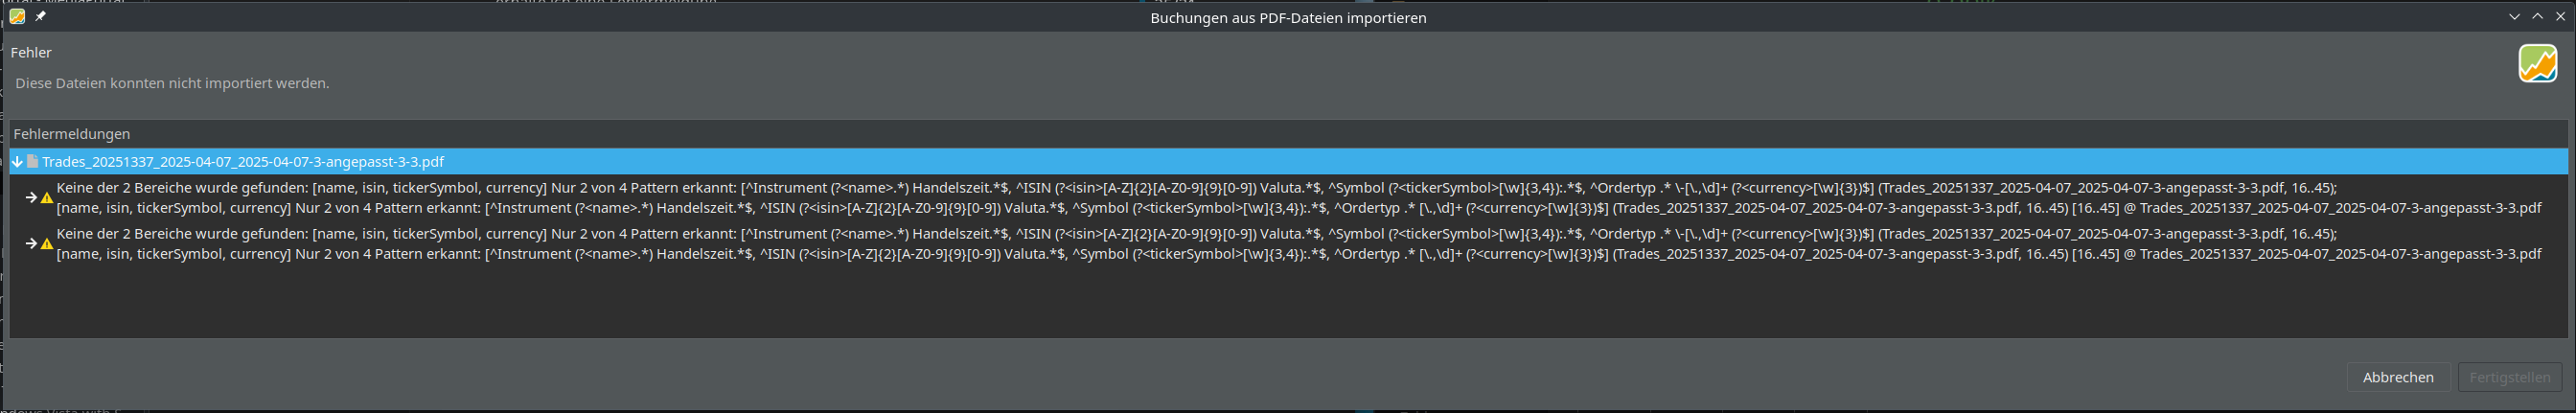Viewport: 2576px width, 413px height.
Task: Click the right arrow before the first error message
Action: coord(31,198)
